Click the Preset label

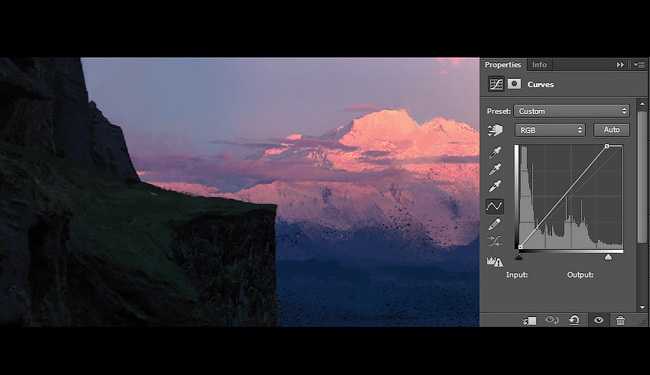coord(499,111)
